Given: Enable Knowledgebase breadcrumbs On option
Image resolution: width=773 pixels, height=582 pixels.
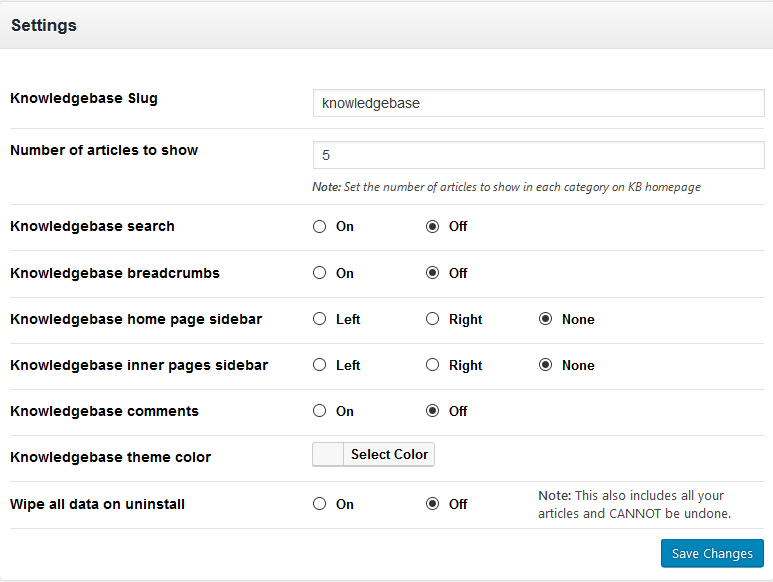Looking at the screenshot, I should [x=319, y=273].
